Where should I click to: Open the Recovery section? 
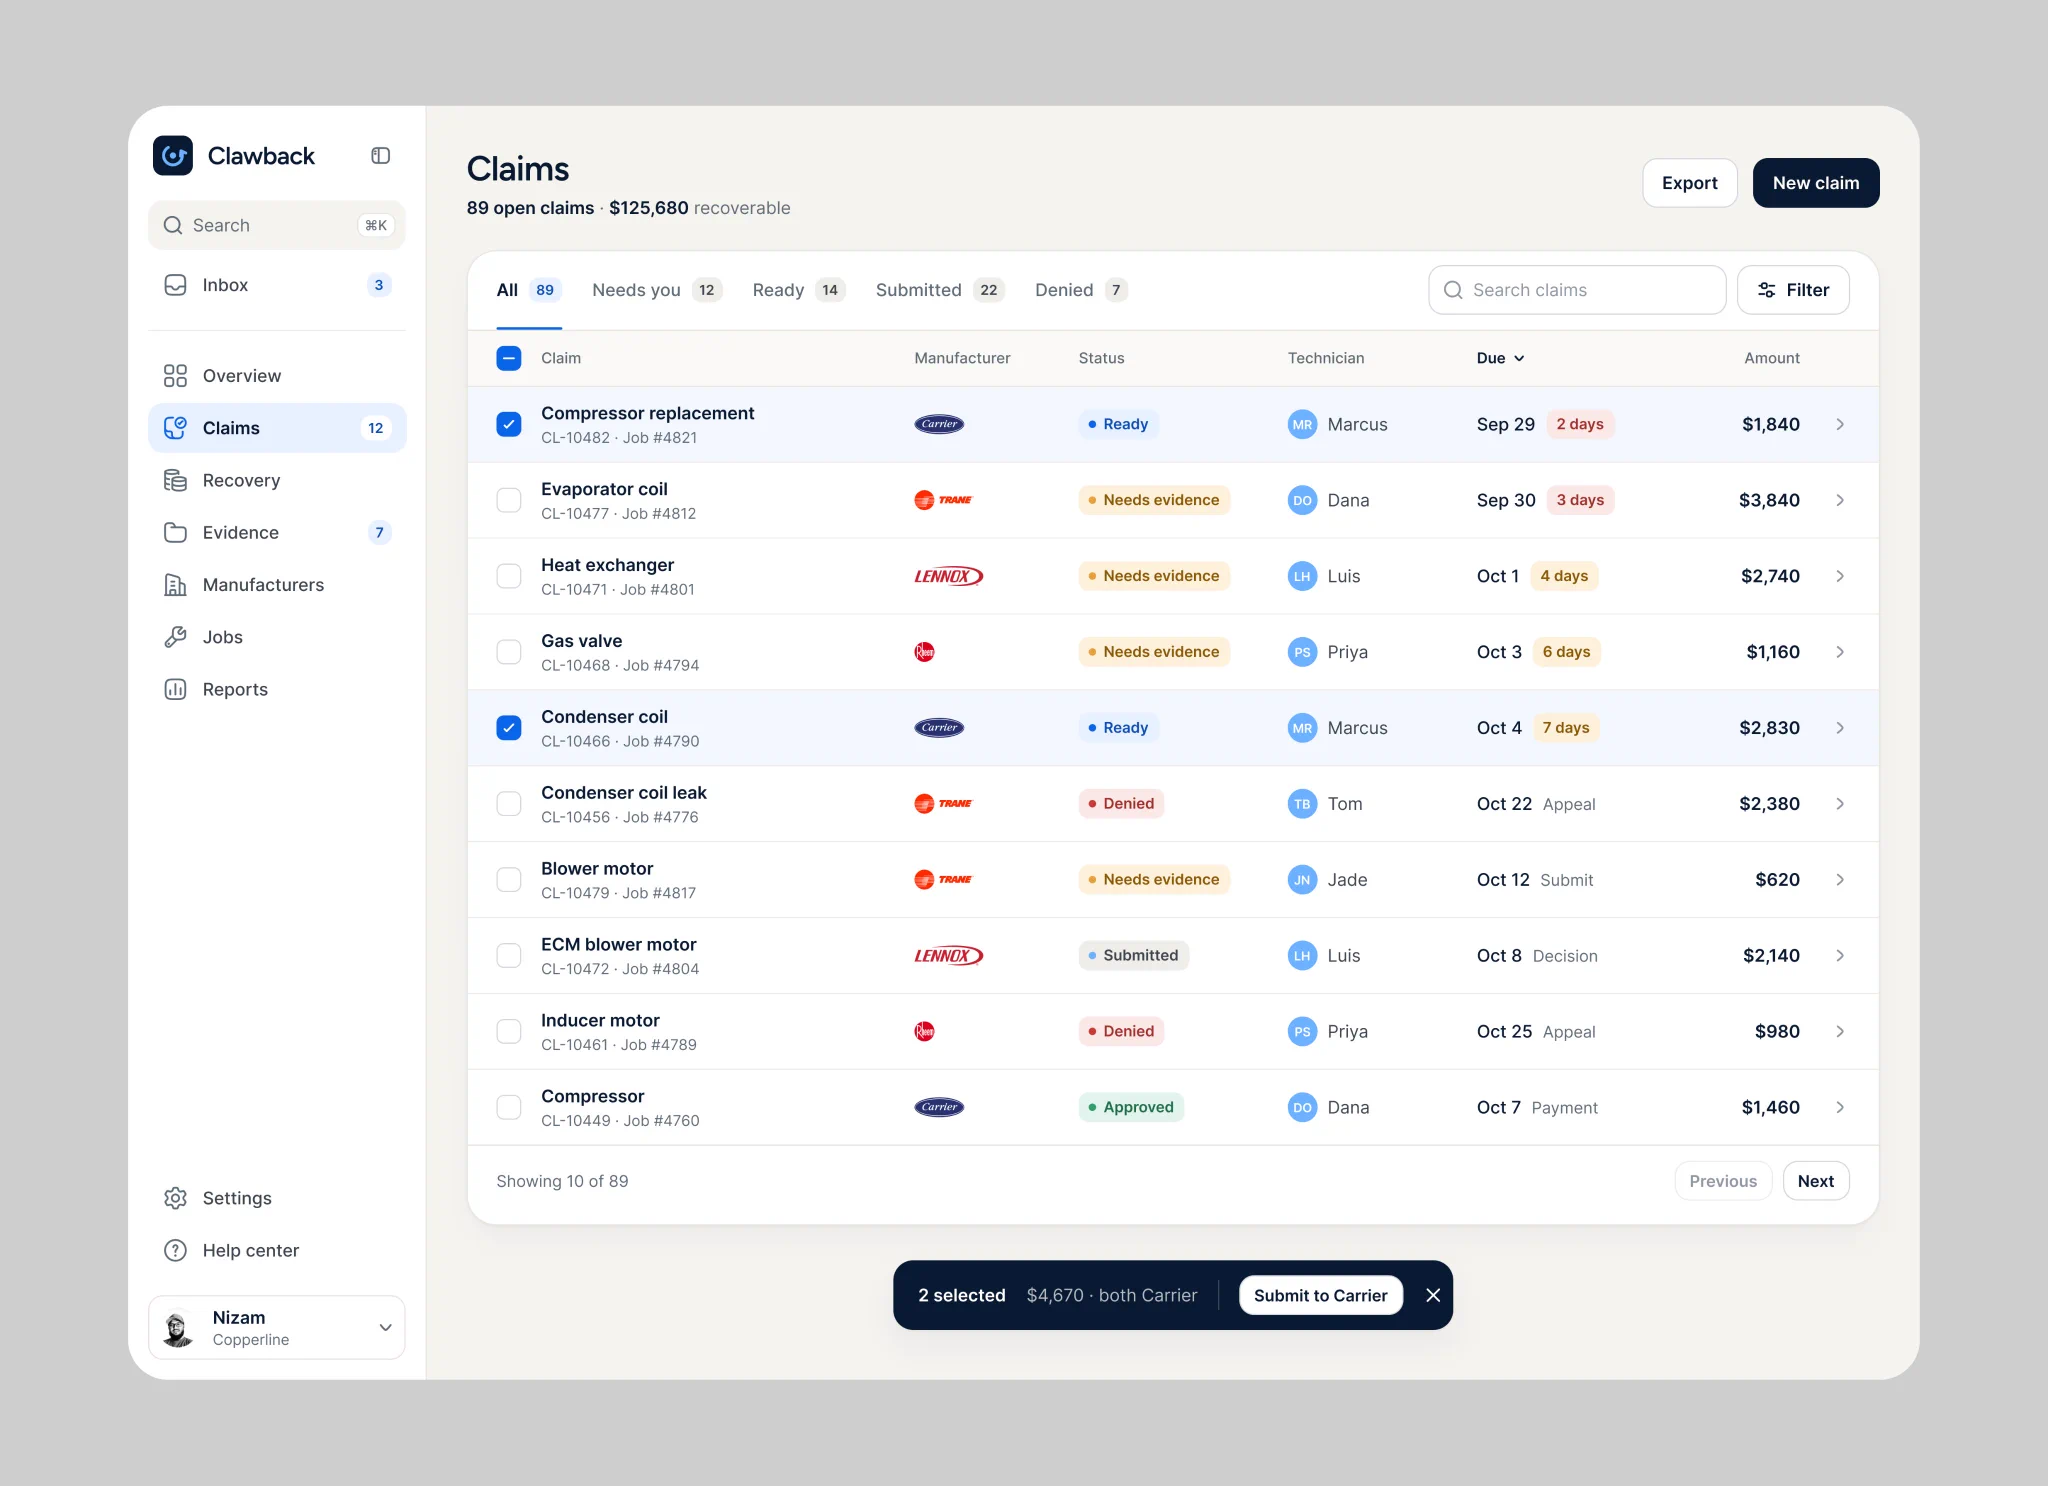pyautogui.click(x=277, y=480)
